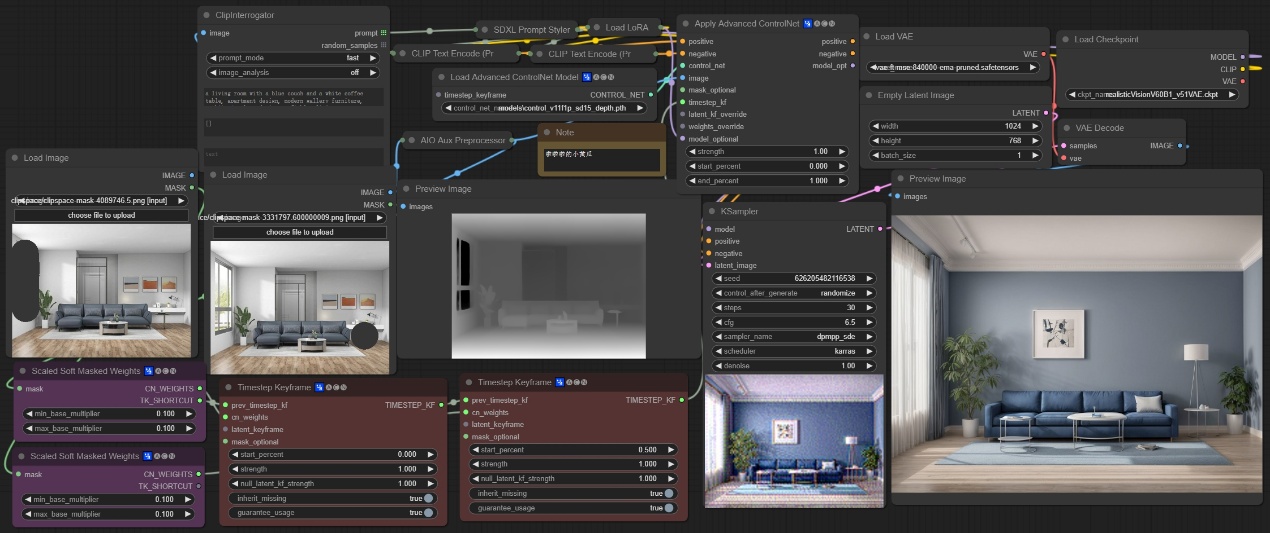Increase the KSampler steps value with right arrow
This screenshot has width=1270, height=533.
[x=876, y=308]
